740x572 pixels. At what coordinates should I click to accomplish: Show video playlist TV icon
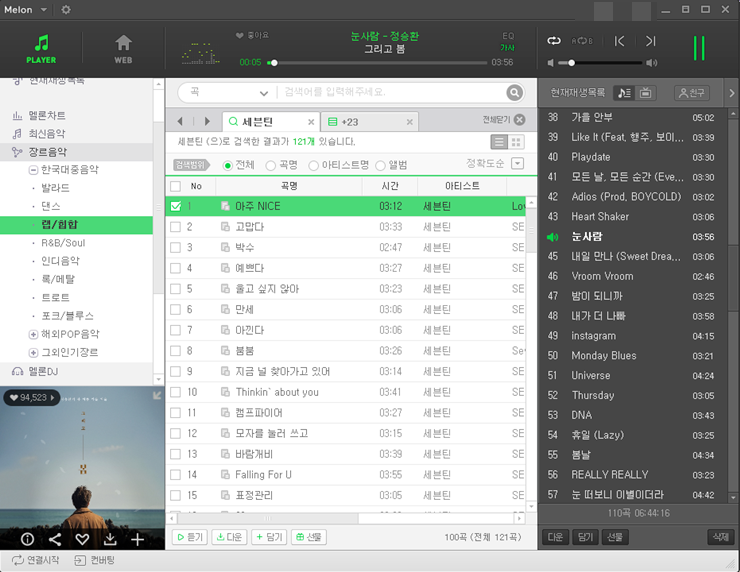(645, 93)
